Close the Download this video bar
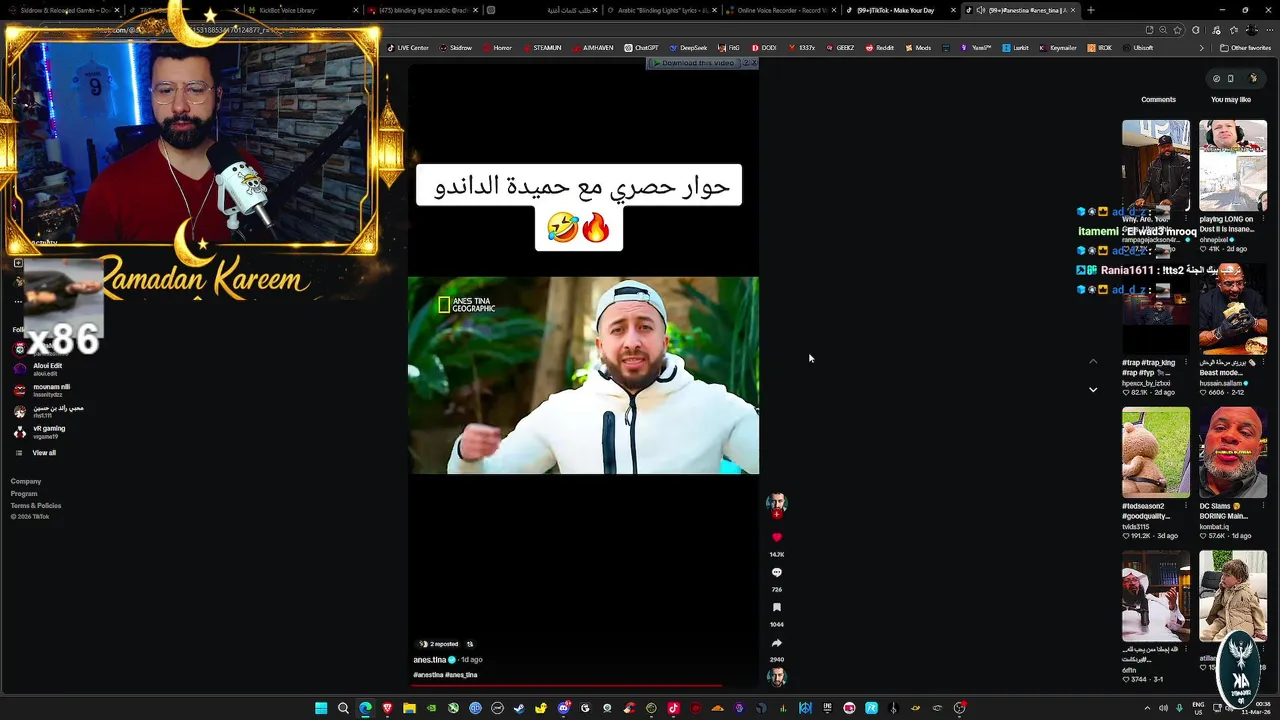 pos(754,63)
